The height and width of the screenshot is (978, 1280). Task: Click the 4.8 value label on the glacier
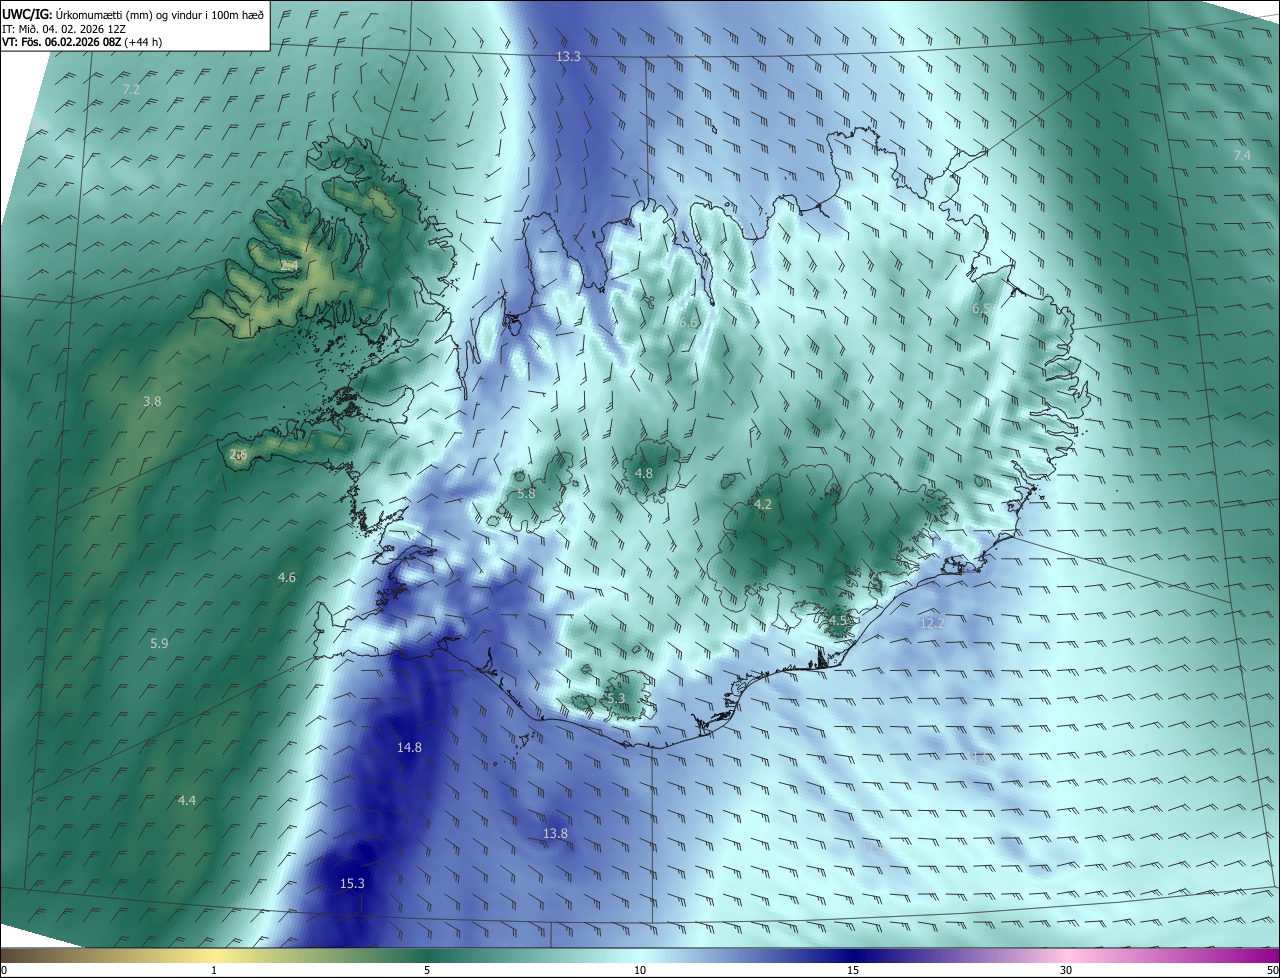coord(644,474)
